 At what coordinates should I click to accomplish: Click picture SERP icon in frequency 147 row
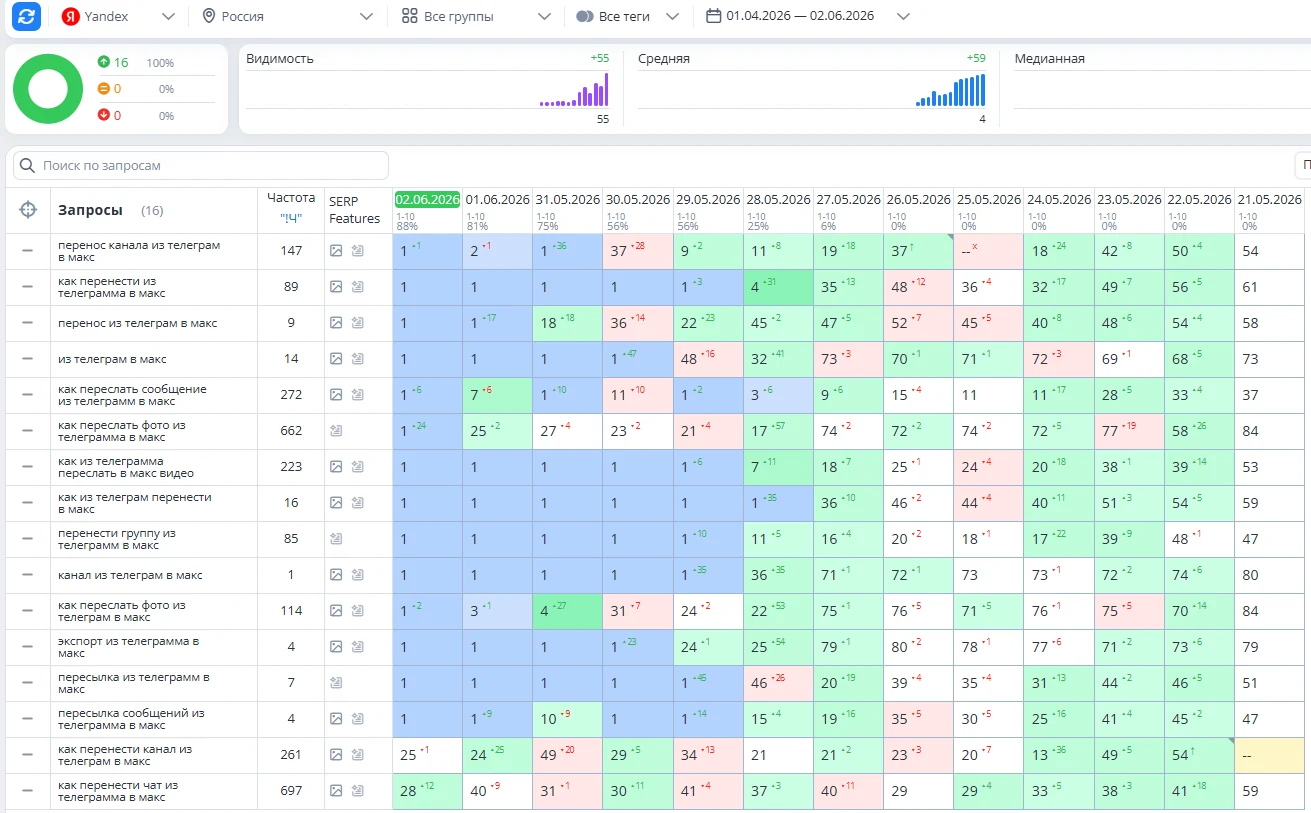coord(336,251)
